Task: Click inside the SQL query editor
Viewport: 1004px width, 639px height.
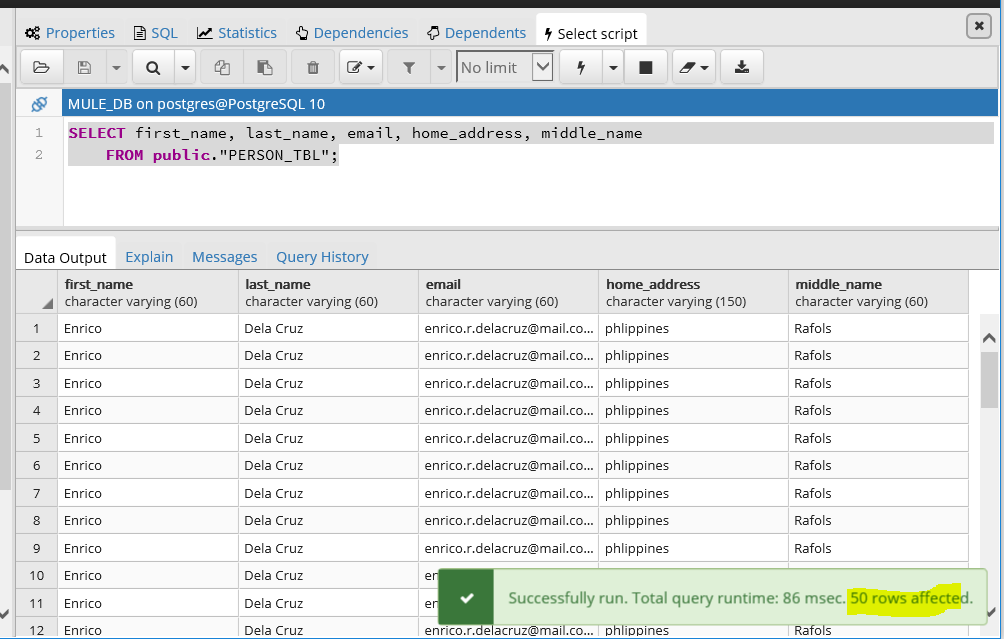Action: 500,190
